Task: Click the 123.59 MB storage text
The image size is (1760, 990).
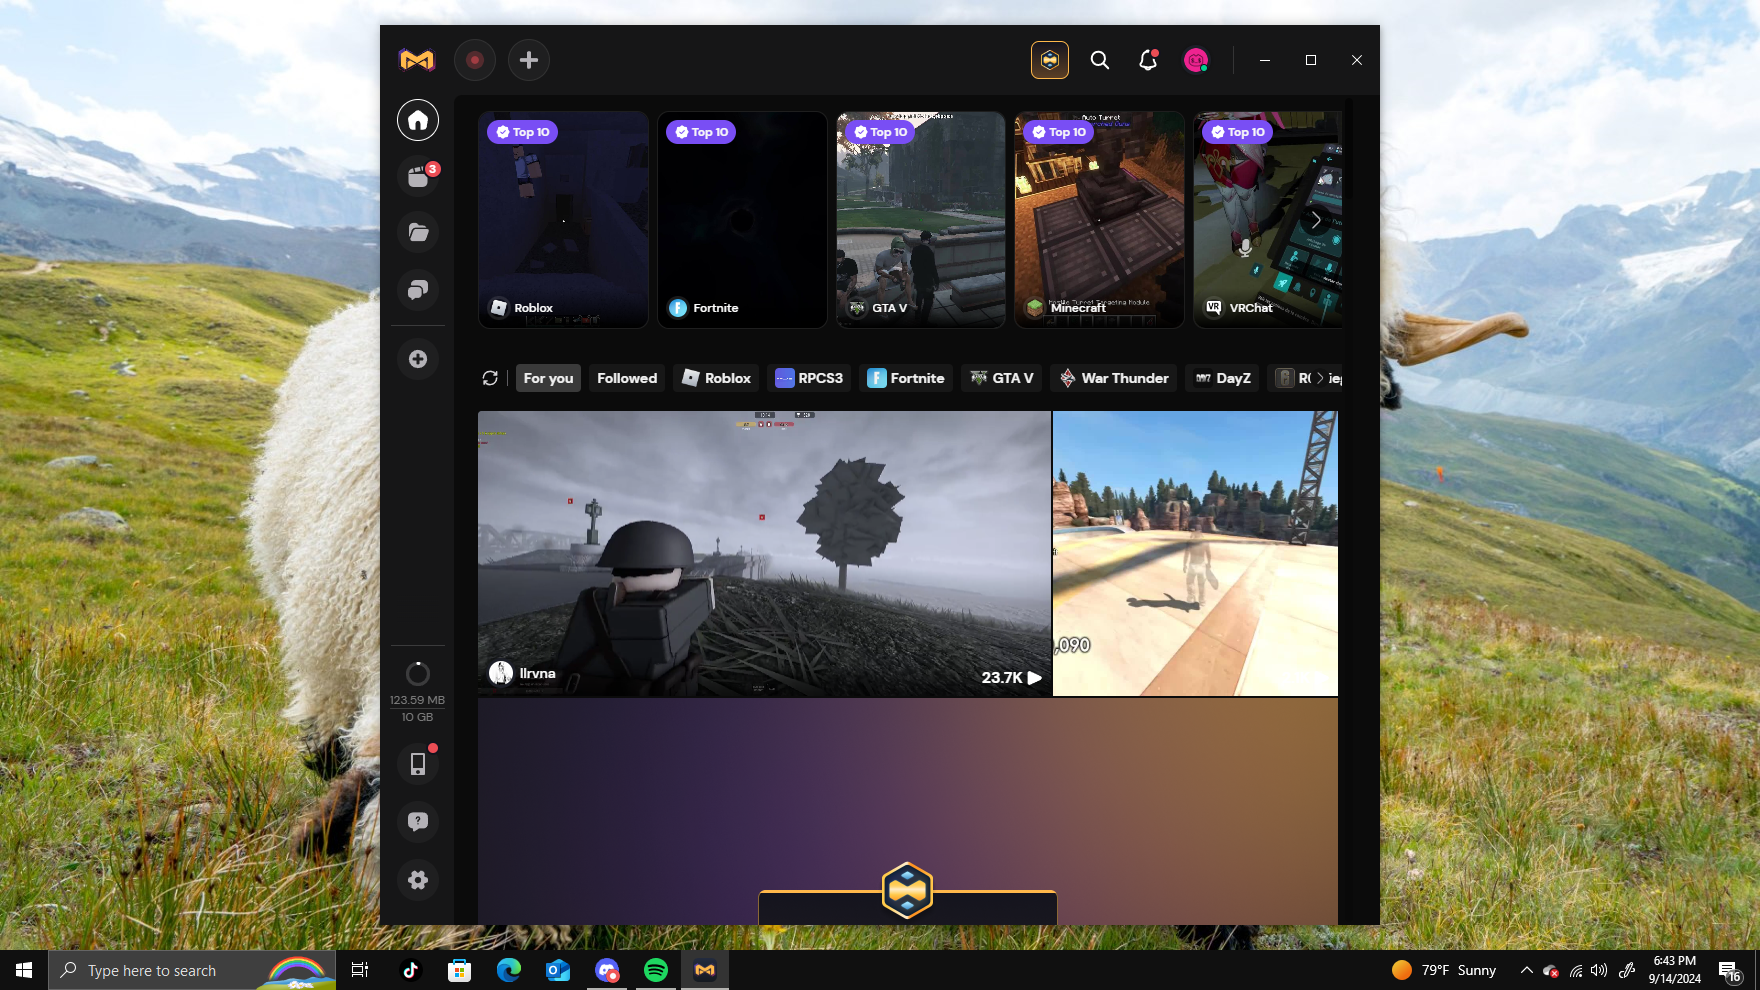Action: (417, 700)
